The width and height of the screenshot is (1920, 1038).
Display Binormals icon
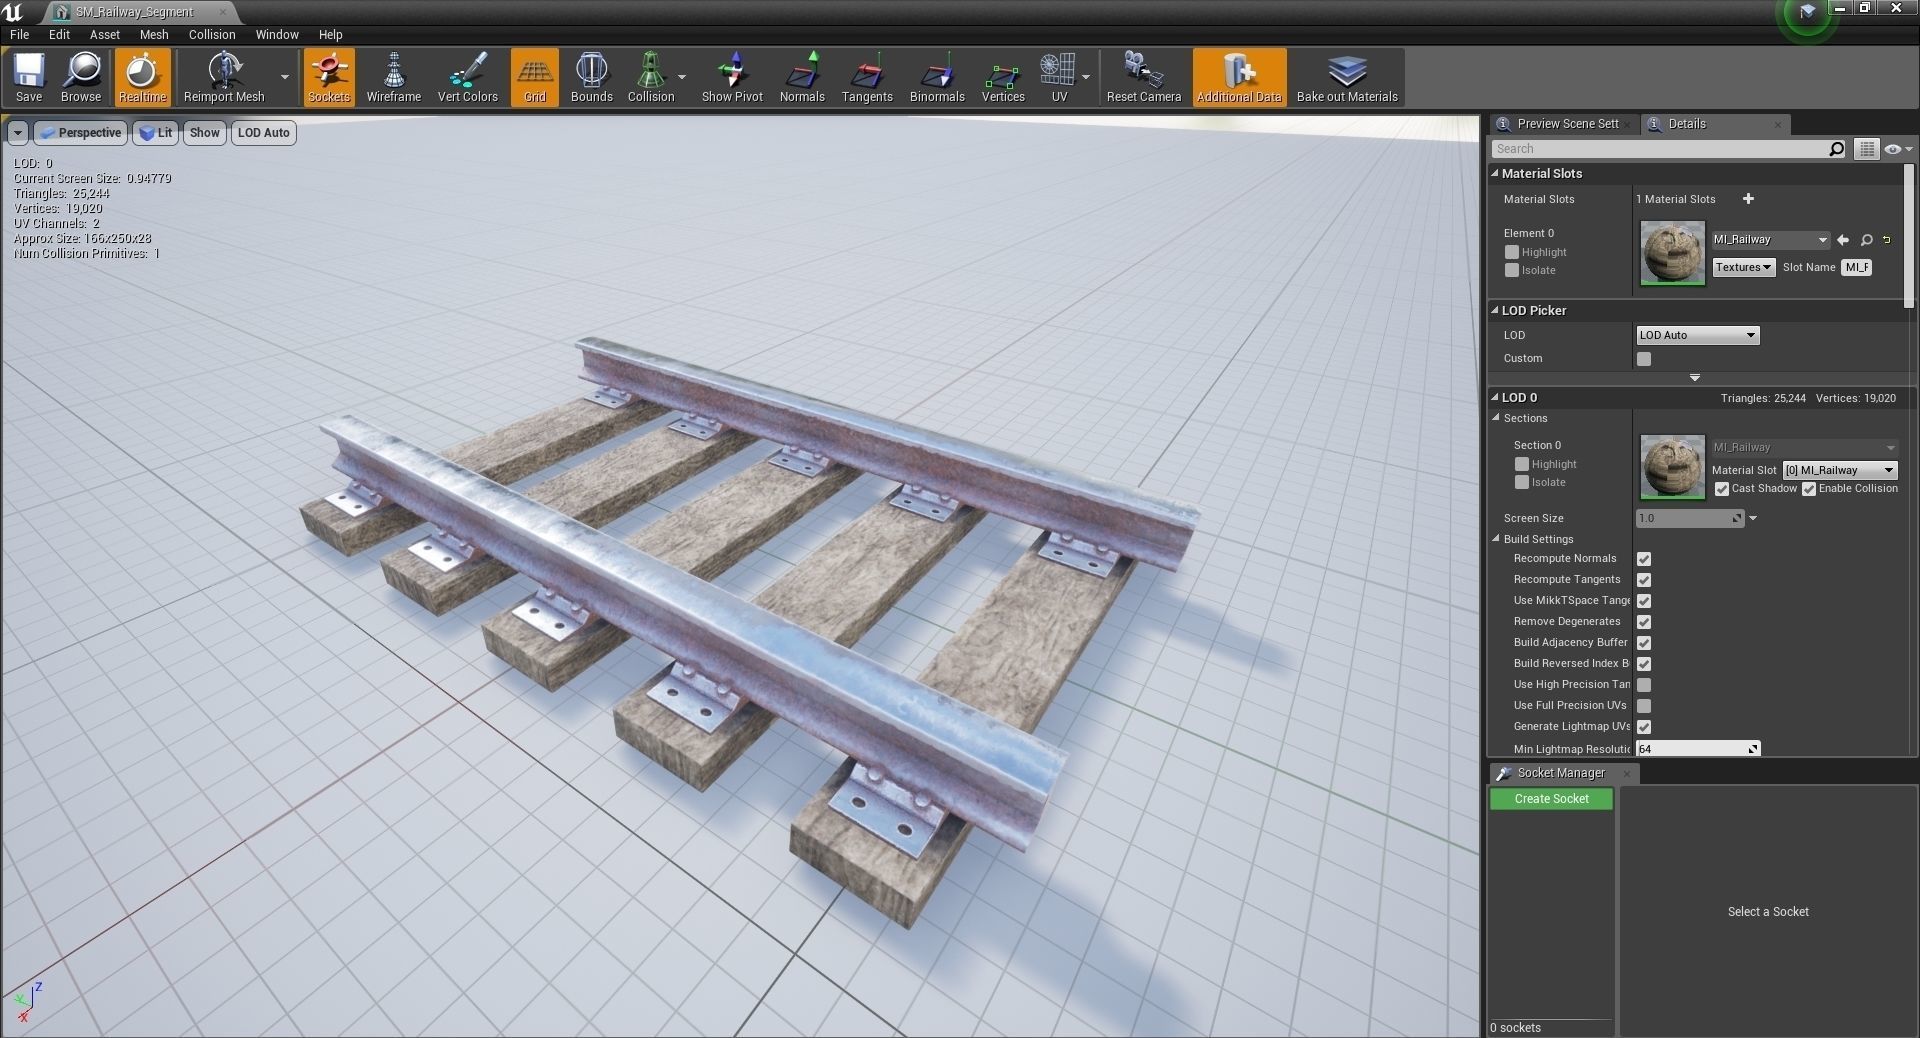pyautogui.click(x=937, y=77)
